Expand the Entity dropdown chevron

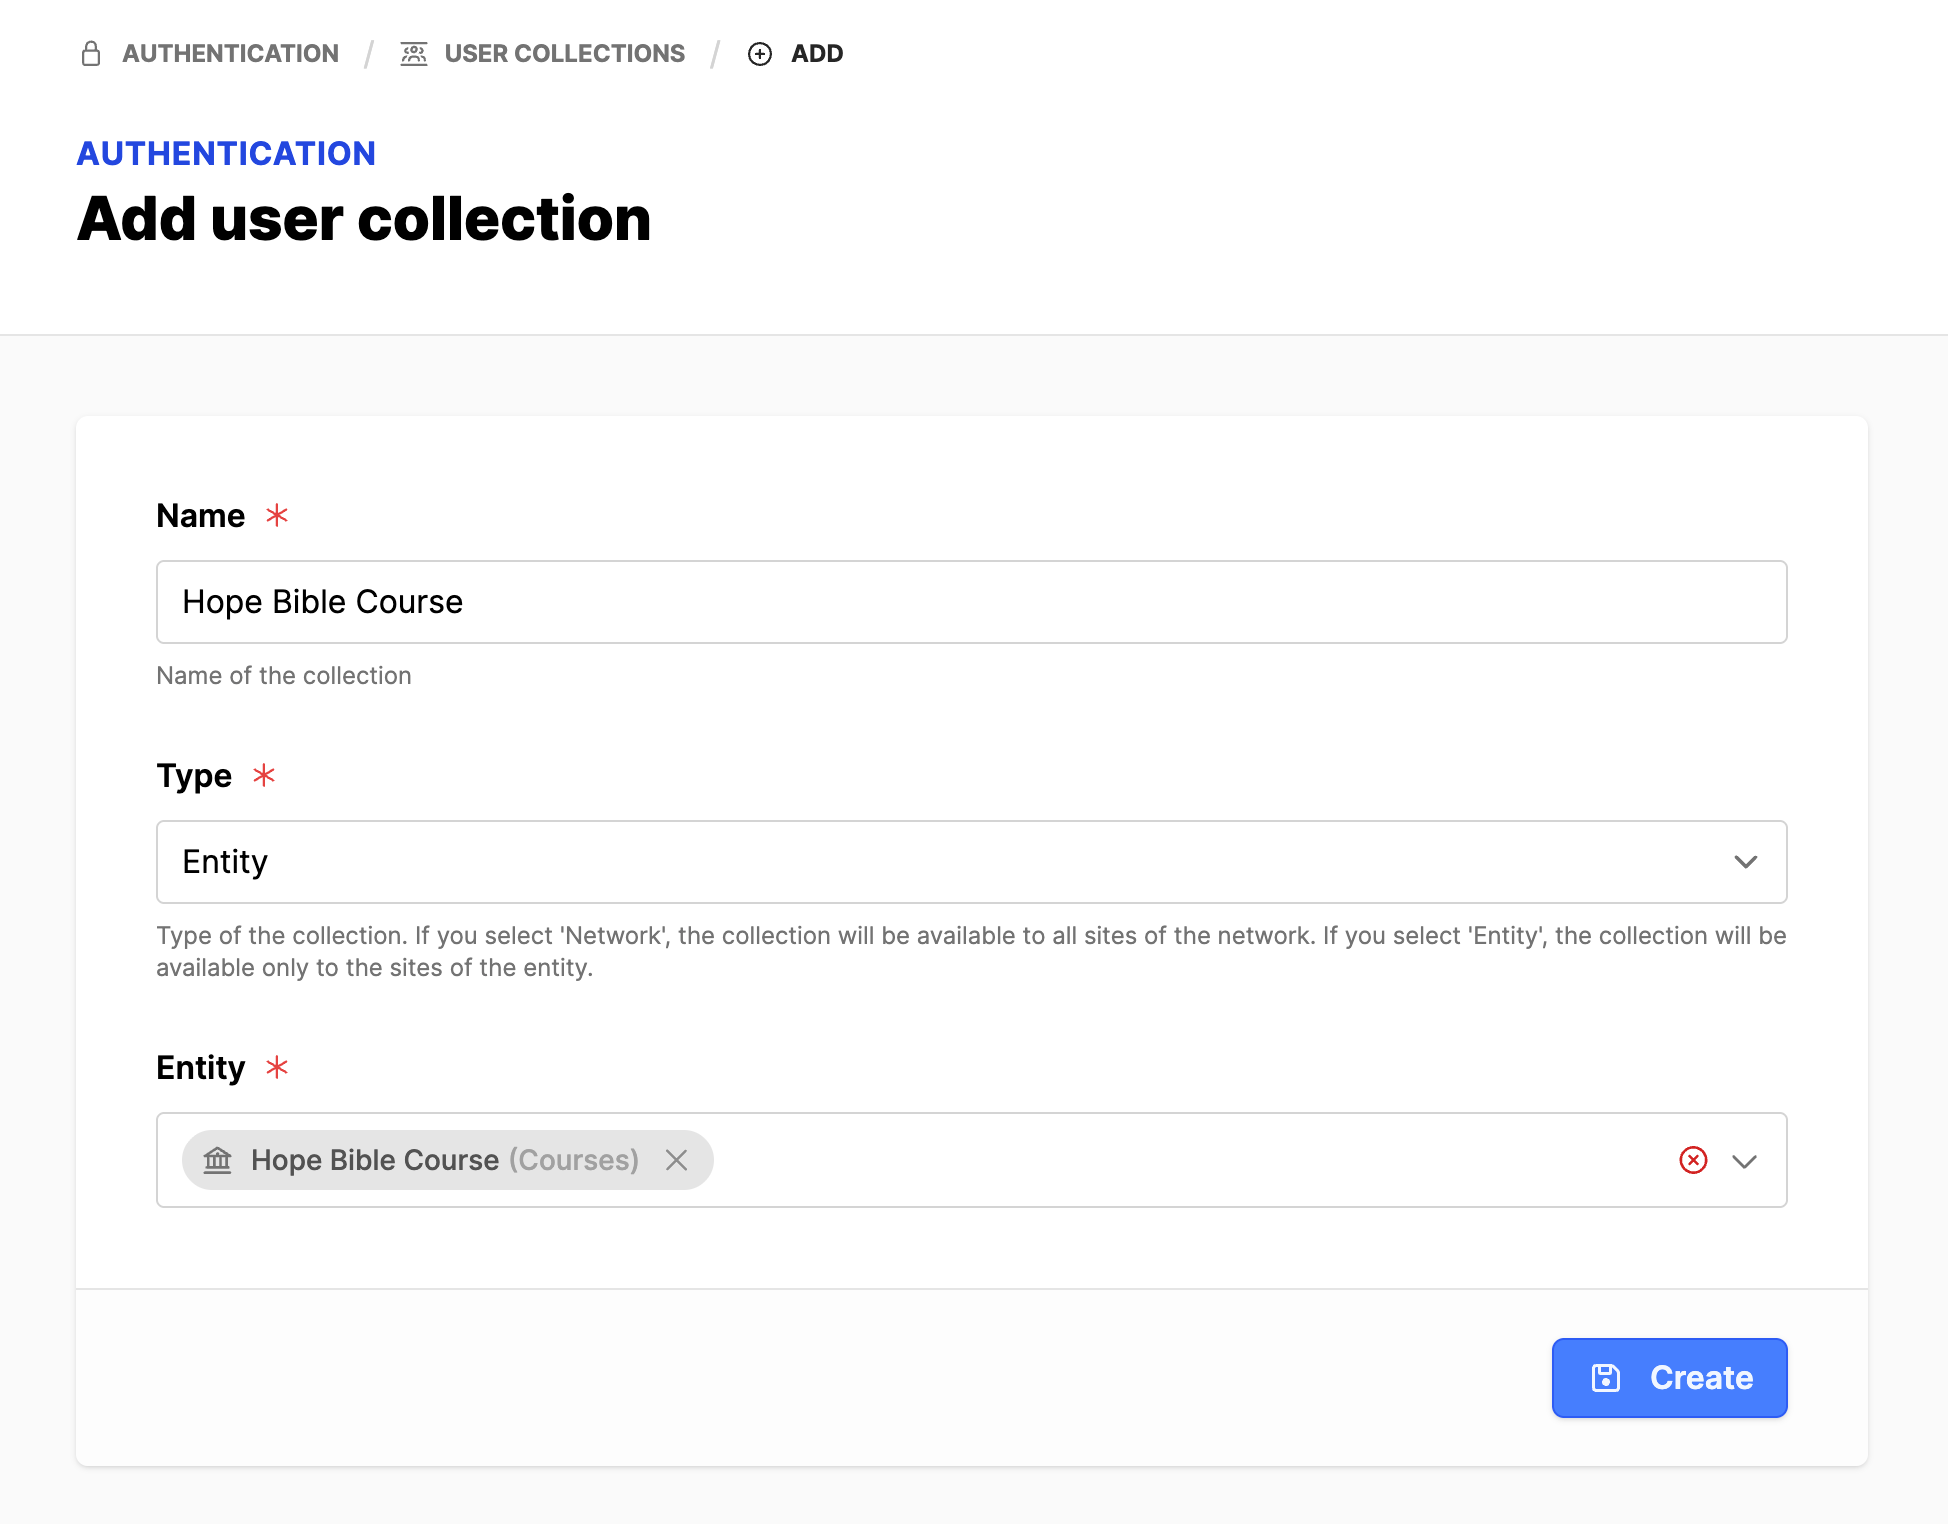(x=1745, y=1161)
